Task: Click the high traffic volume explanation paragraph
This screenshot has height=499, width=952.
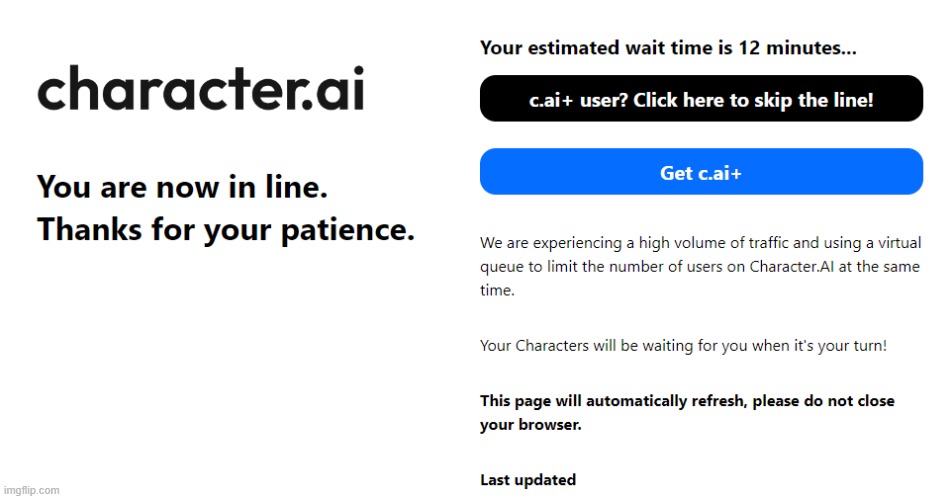Action: click(701, 266)
